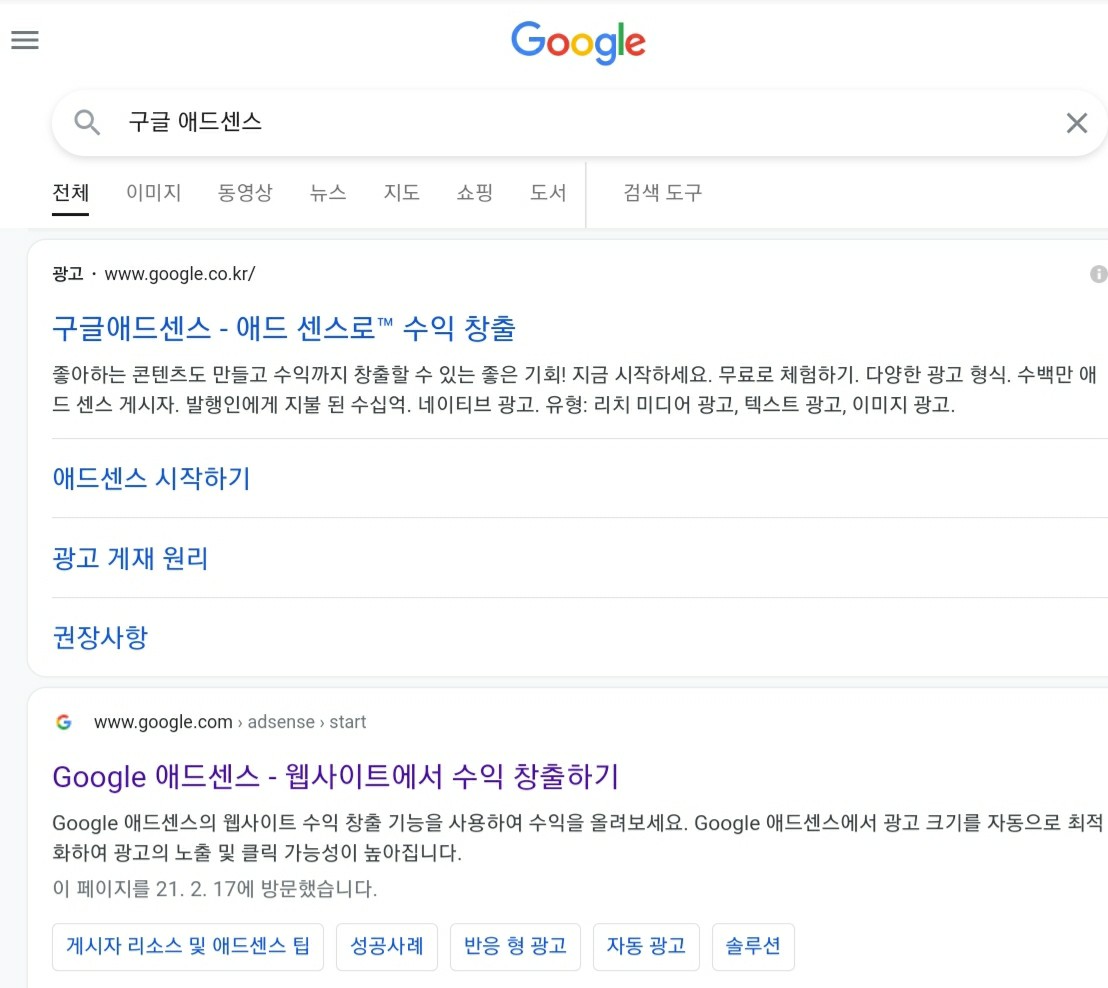Click the 성공사례 chip
Image resolution: width=1108 pixels, height=988 pixels.
387,946
